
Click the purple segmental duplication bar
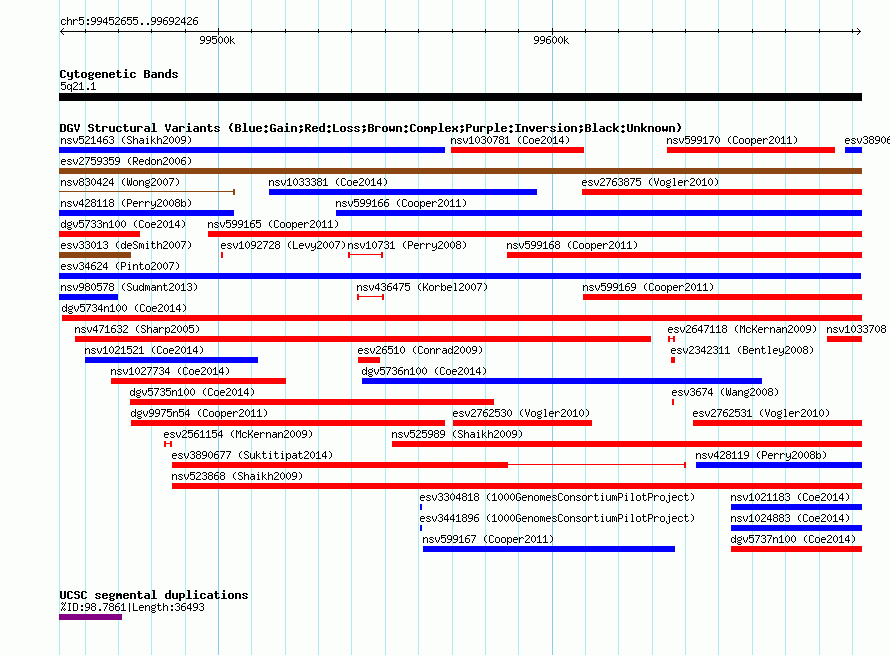[90, 617]
